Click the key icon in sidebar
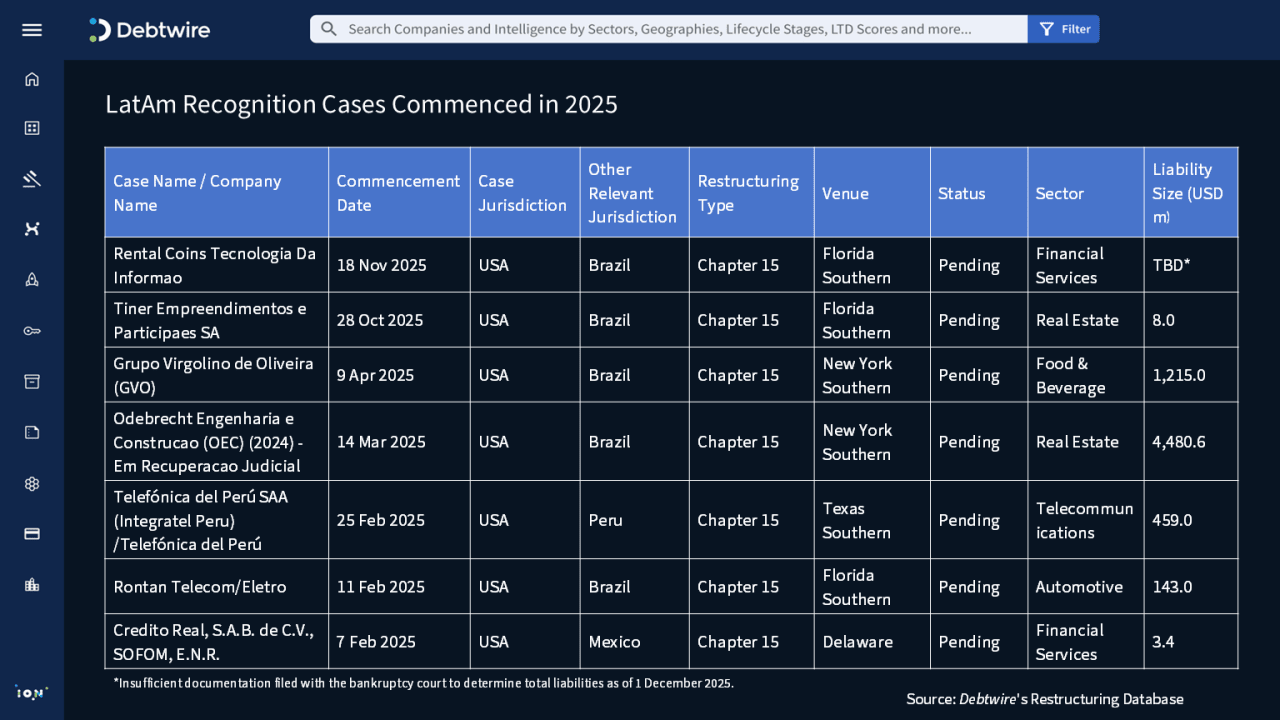Image resolution: width=1280 pixels, height=720 pixels. coord(32,331)
